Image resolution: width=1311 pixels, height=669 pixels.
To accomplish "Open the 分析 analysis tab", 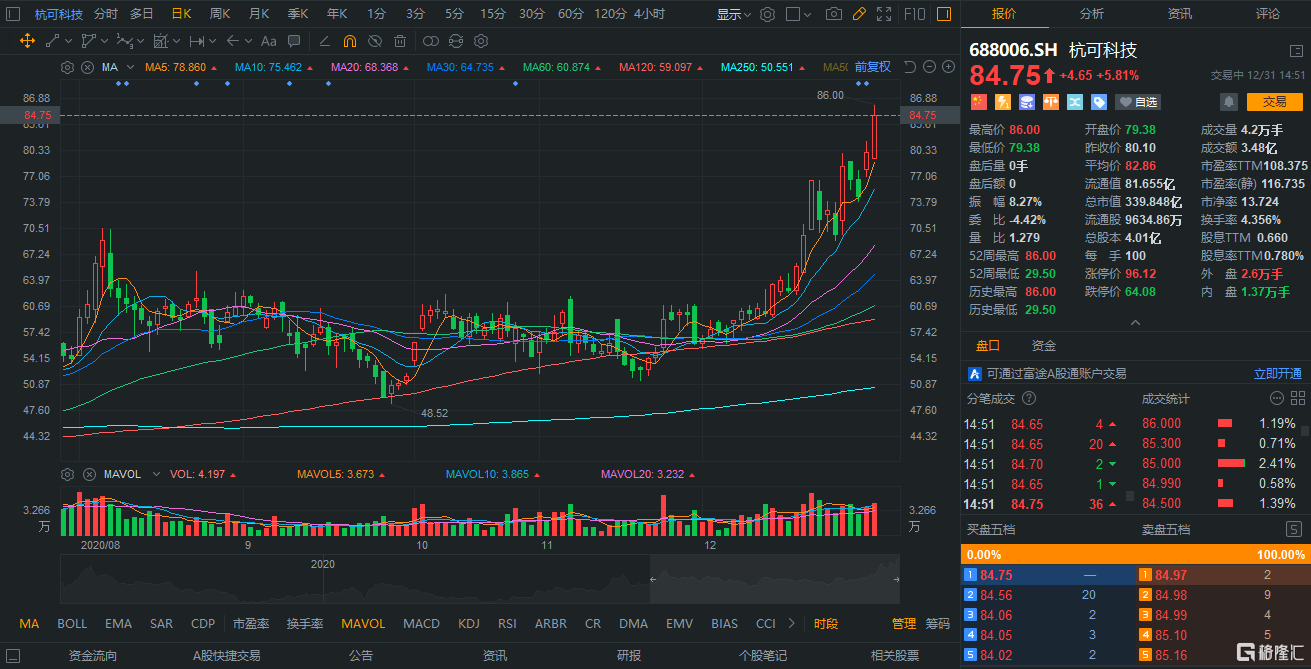I will (1092, 14).
